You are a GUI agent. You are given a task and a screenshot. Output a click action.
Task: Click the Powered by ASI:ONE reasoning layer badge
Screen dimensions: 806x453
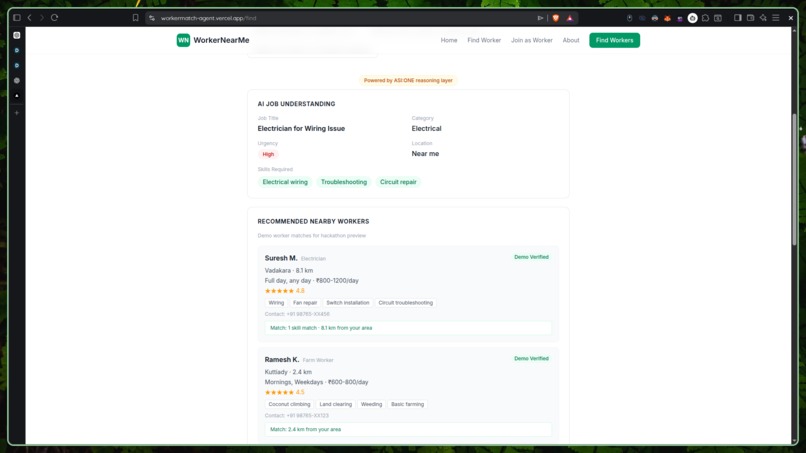(408, 80)
